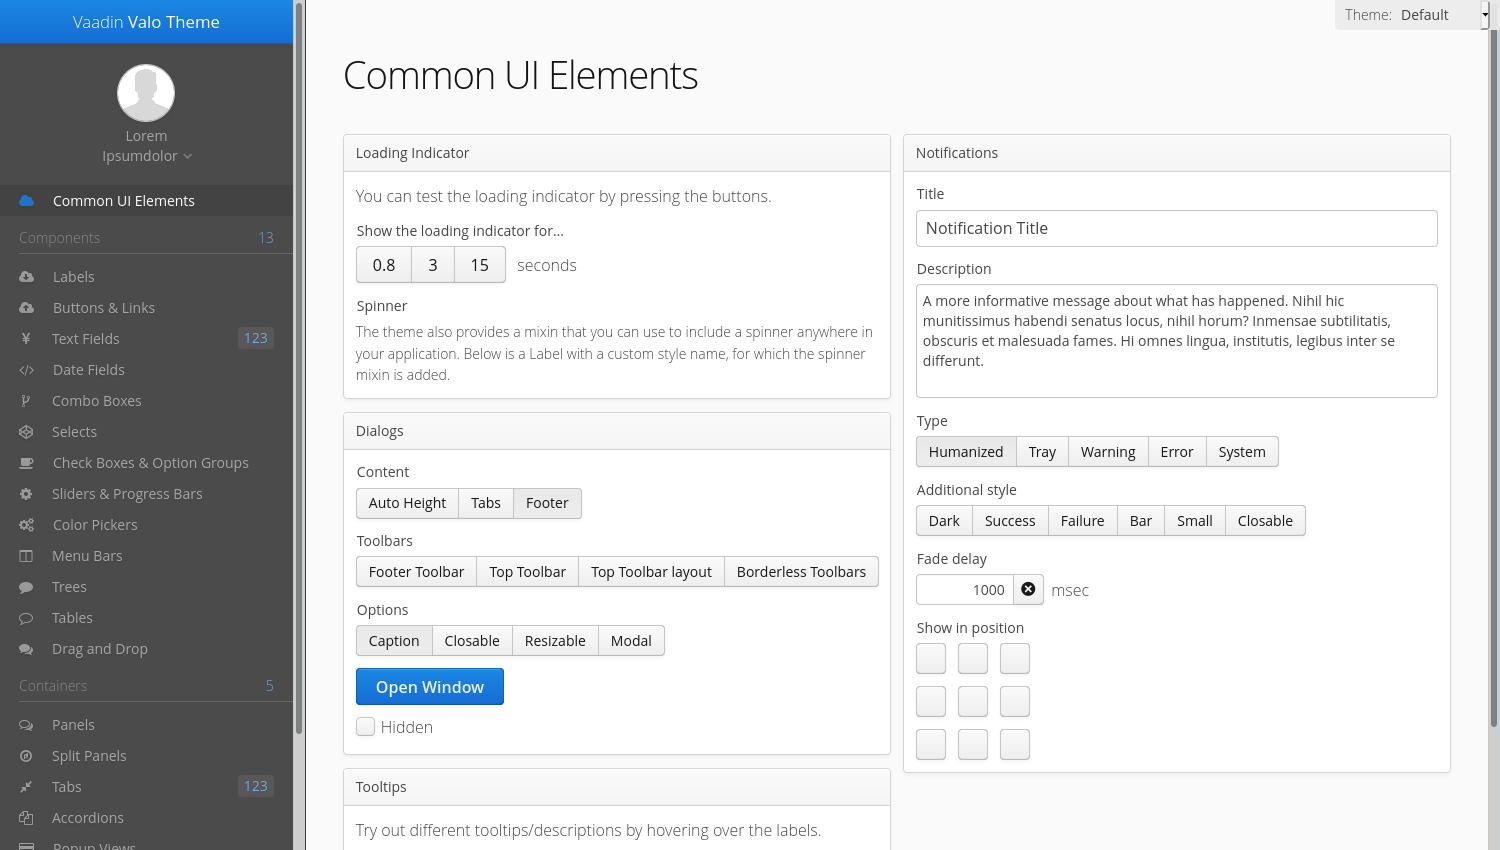Viewport: 1500px width, 850px height.
Task: Click the gear icon beside Sliders & Progress Bars
Action: click(x=26, y=494)
